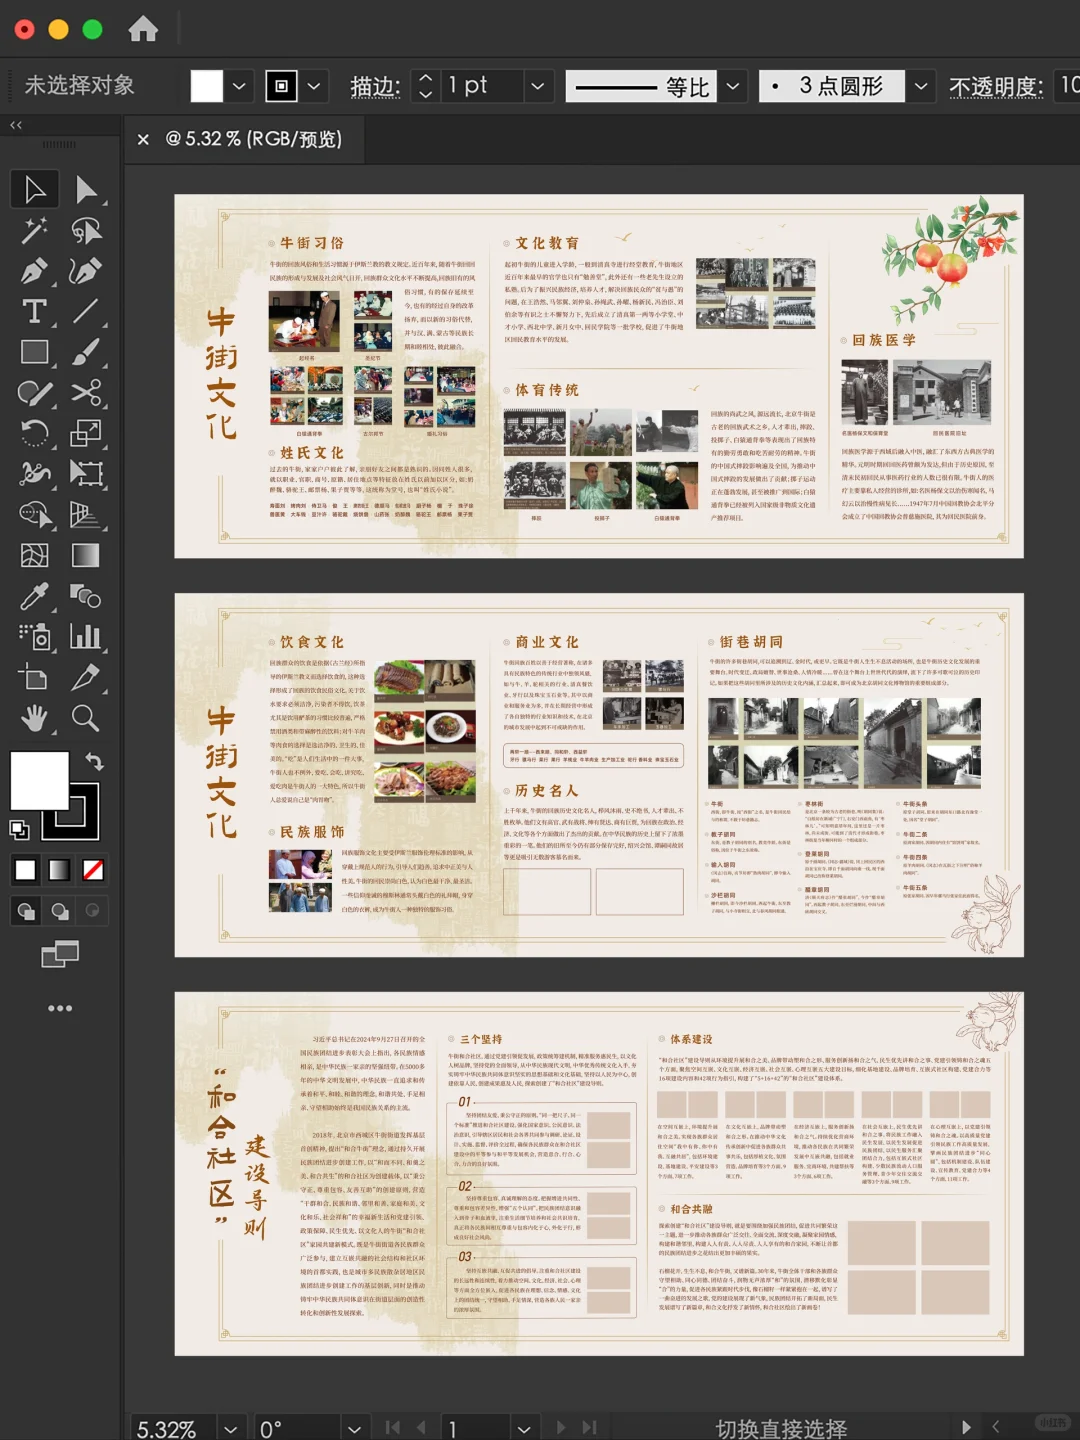Go to the Home screen
Viewport: 1080px width, 1440px height.
(143, 29)
